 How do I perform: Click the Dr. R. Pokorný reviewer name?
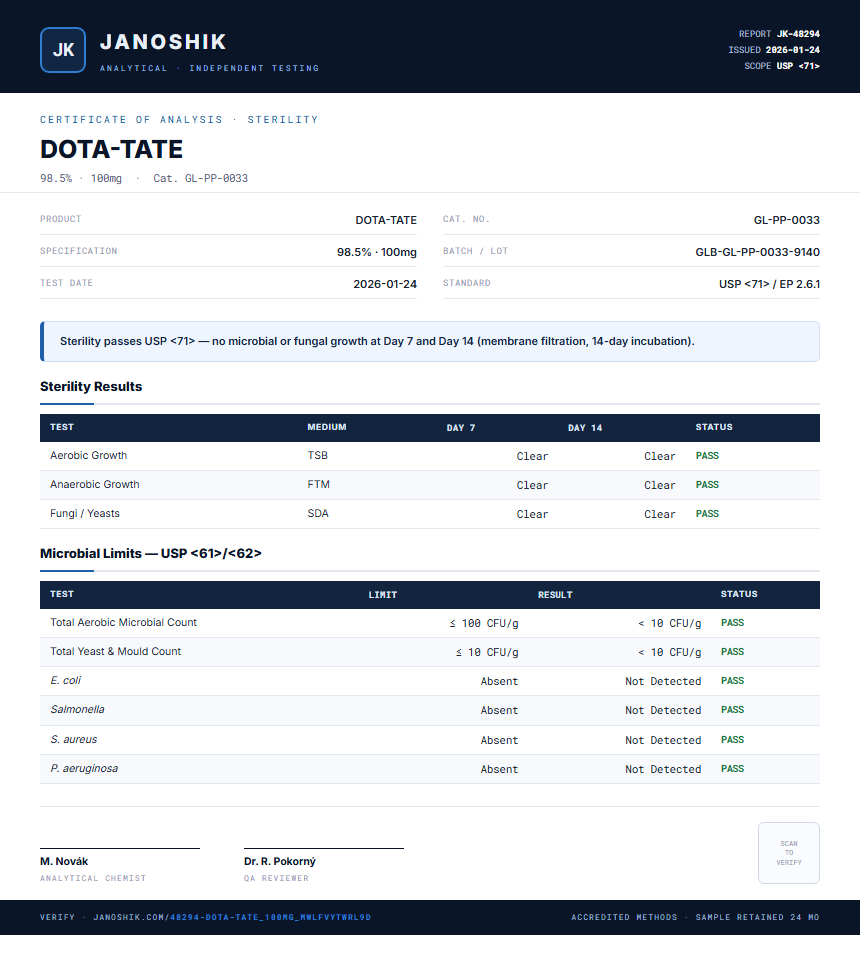pos(280,861)
